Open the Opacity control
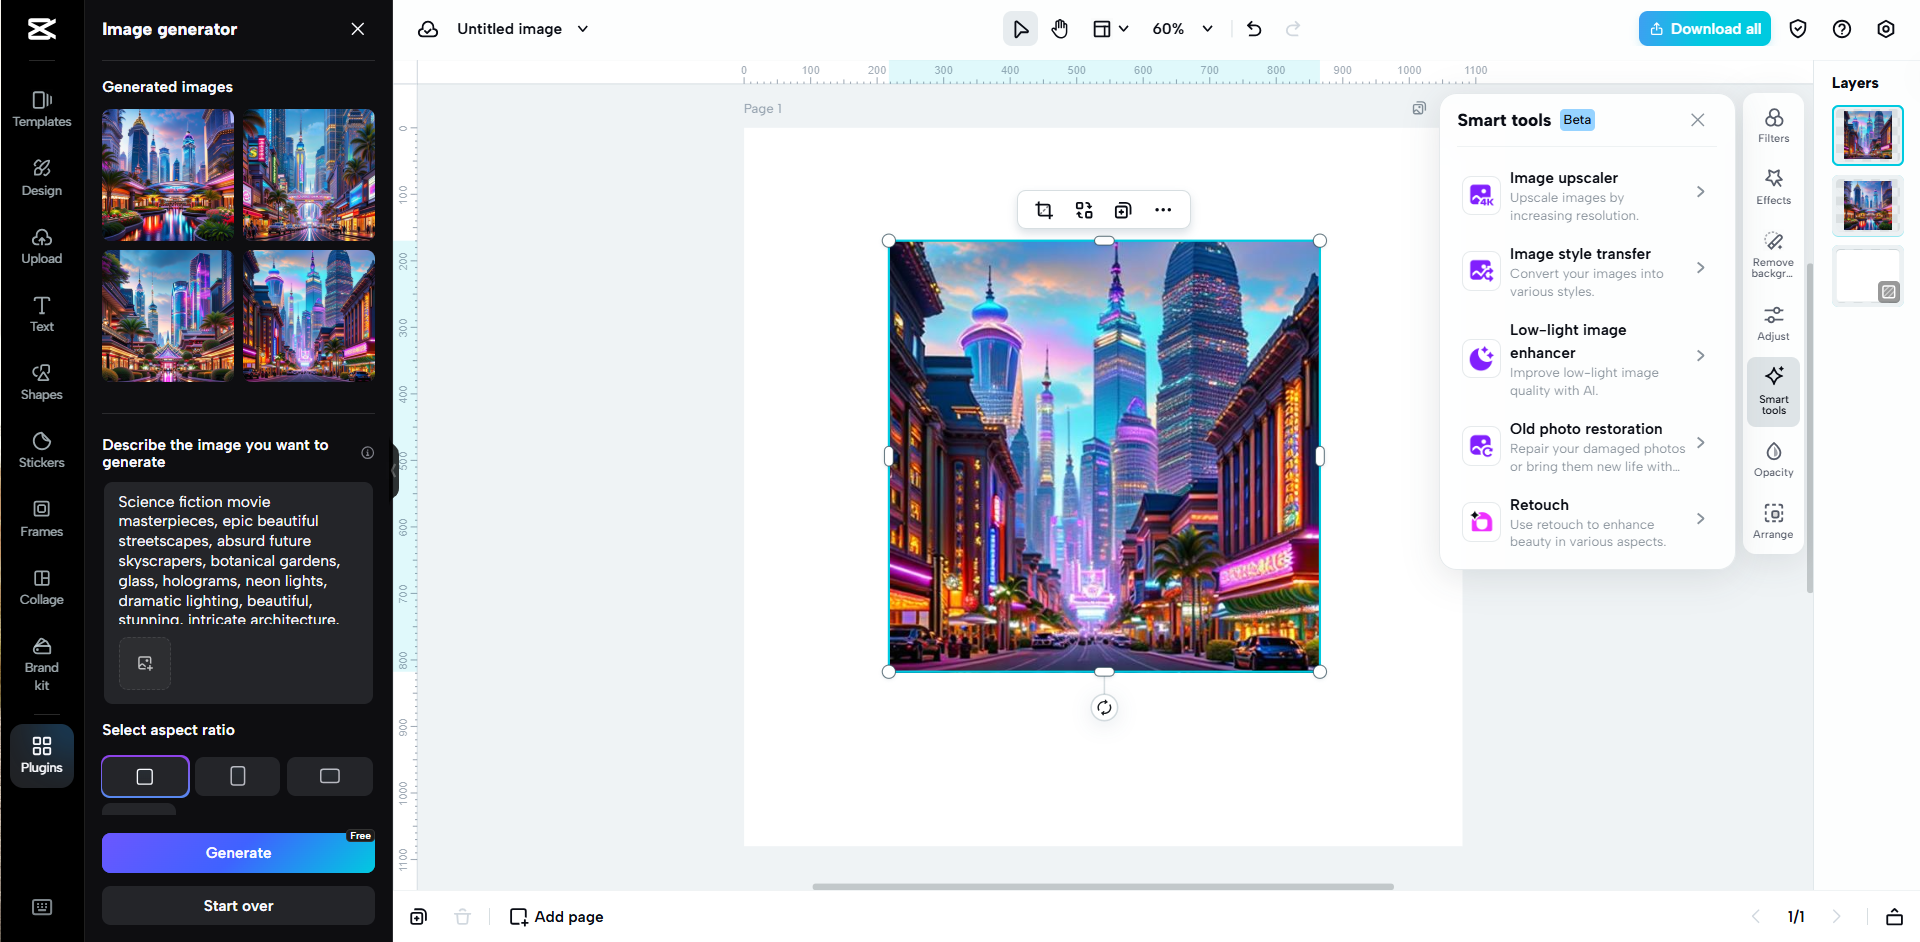 [x=1773, y=460]
